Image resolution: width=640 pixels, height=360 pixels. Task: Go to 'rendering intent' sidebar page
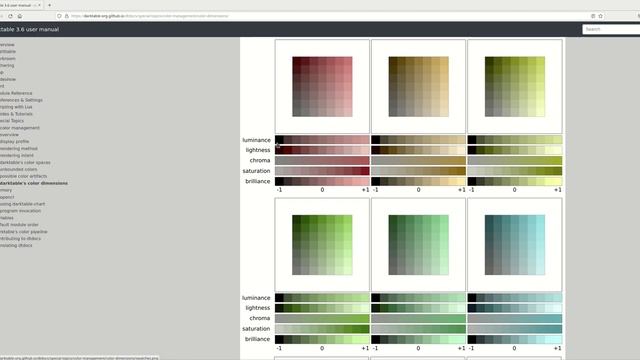tap(17, 156)
